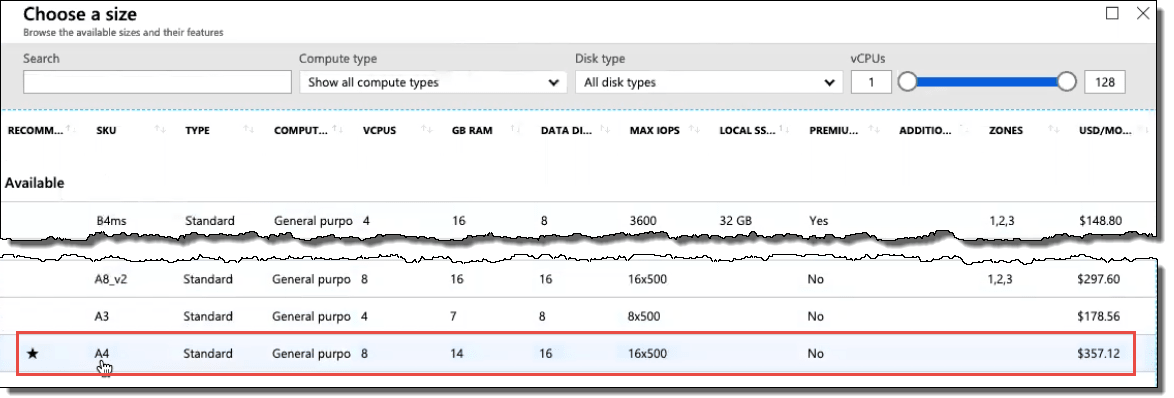Sort by the ADDITIO... column header
Viewport: 1174px width, 398px height.
[x=925, y=130]
